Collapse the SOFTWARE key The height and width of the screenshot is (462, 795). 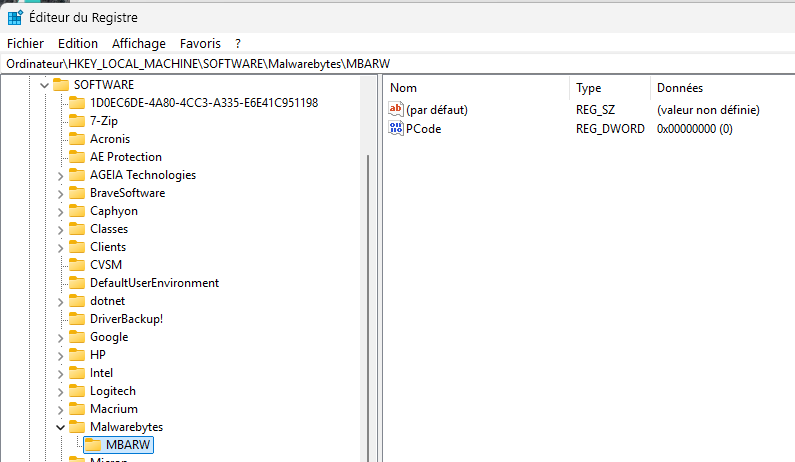45,85
